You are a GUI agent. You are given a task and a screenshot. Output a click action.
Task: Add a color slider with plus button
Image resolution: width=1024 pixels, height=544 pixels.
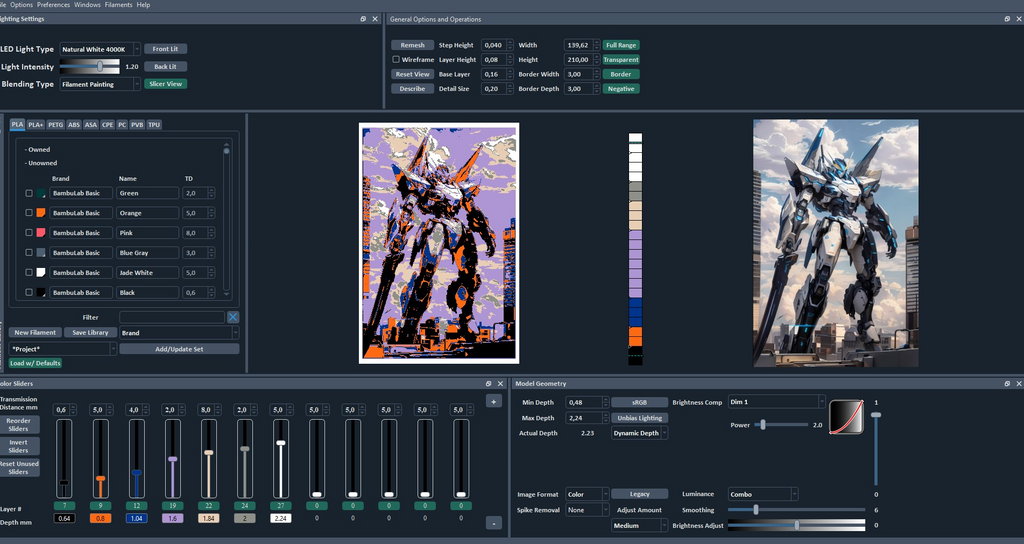click(493, 402)
